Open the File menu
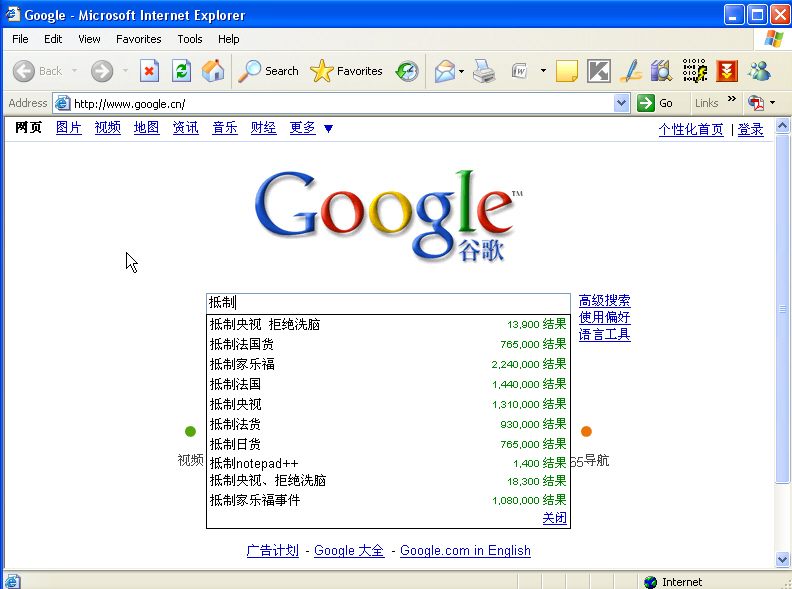The height and width of the screenshot is (589, 792). tap(20, 39)
